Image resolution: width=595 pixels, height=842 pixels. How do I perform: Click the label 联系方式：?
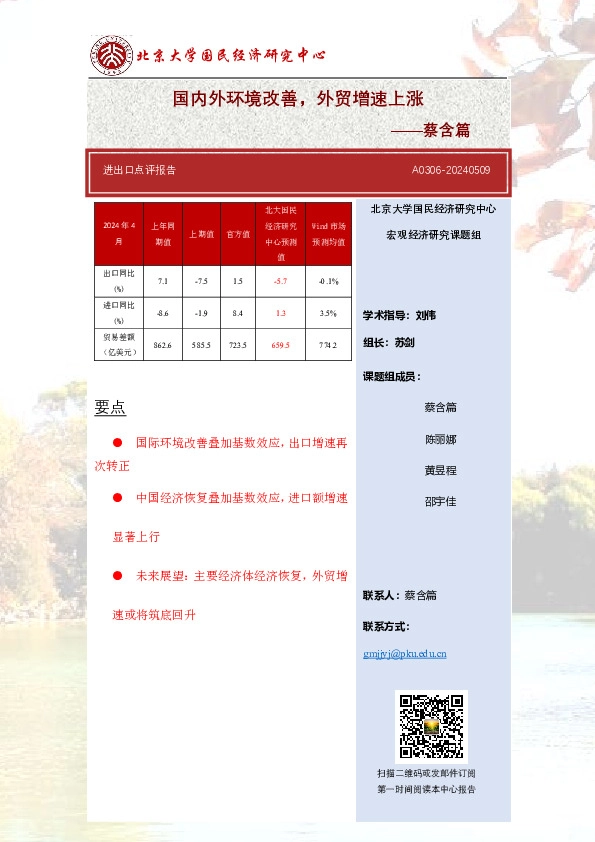click(387, 626)
